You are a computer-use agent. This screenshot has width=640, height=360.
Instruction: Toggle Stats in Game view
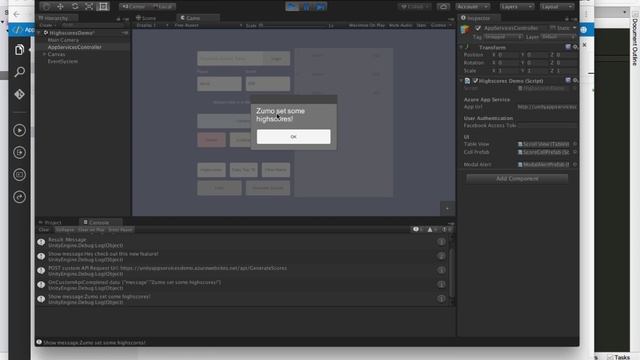tap(421, 25)
